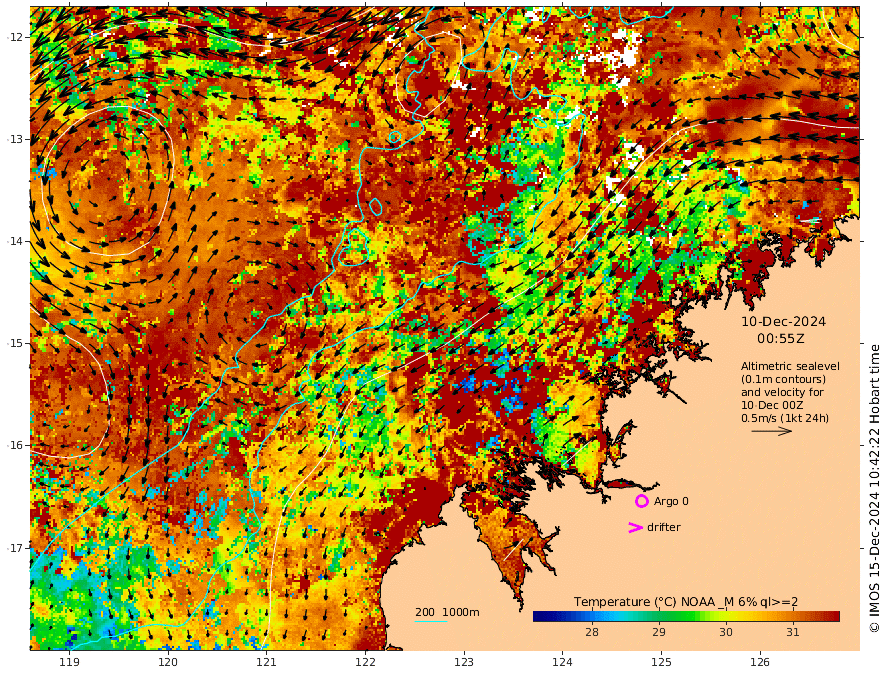Click the longitude label '120'
This screenshot has height=680, width=880.
168,663
